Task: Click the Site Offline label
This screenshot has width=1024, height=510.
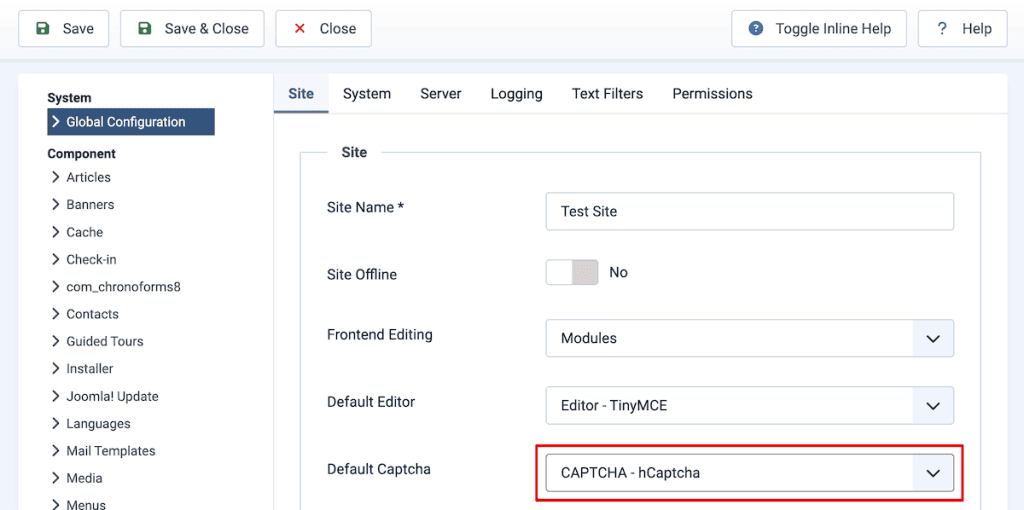Action: [362, 275]
